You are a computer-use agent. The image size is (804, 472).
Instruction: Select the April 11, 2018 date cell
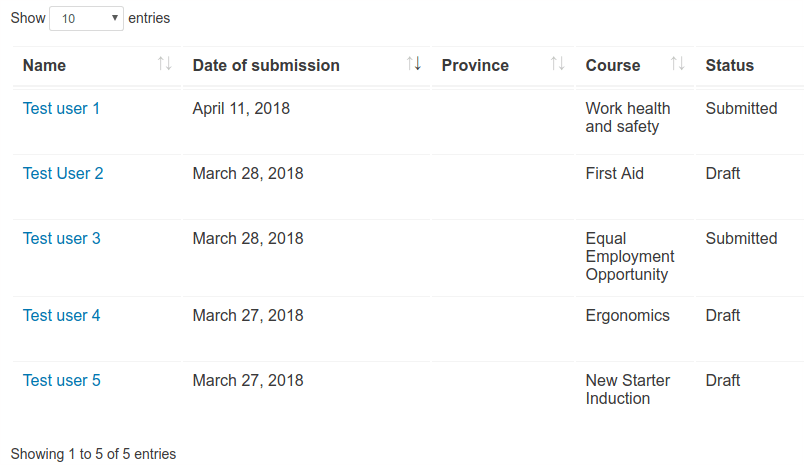(x=241, y=109)
